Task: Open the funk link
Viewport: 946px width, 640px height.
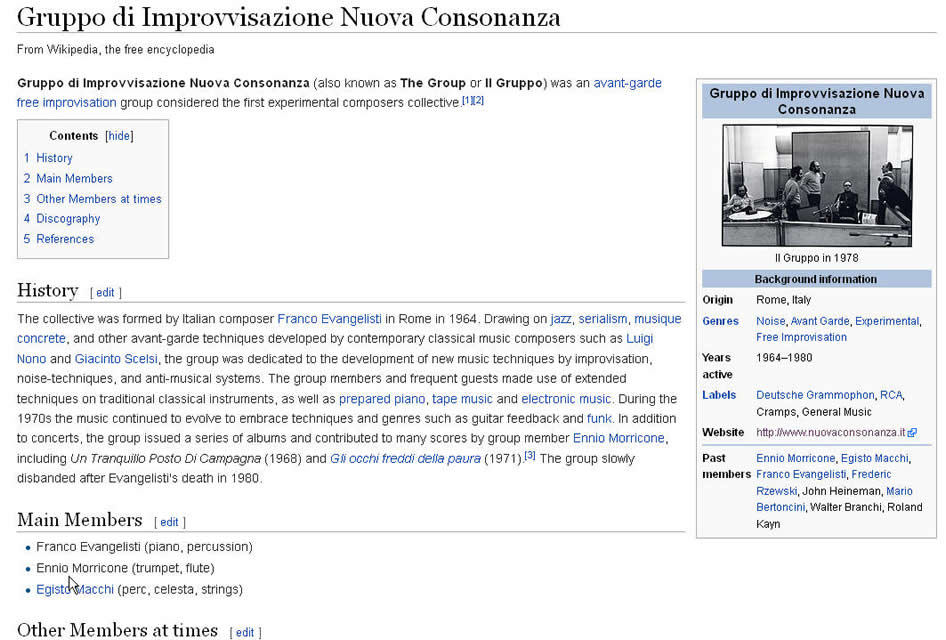Action: click(599, 419)
